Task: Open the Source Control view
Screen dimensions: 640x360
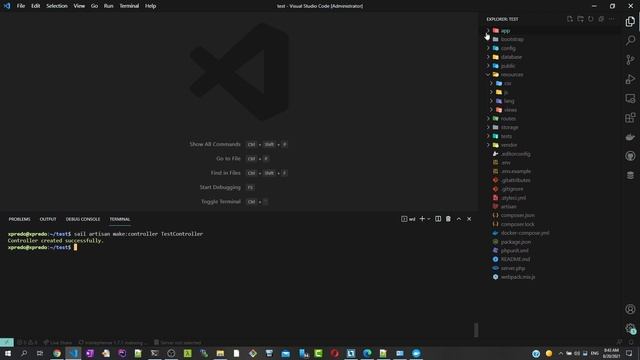Action: tap(630, 60)
